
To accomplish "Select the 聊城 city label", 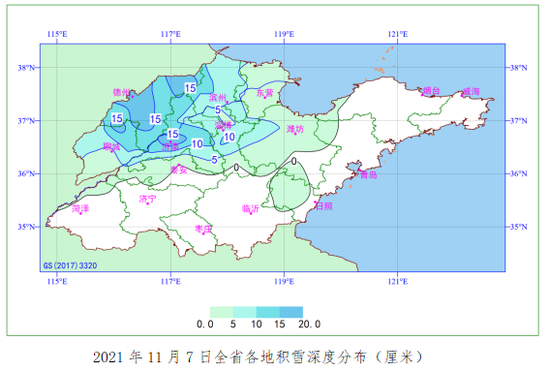I will click(x=112, y=146).
